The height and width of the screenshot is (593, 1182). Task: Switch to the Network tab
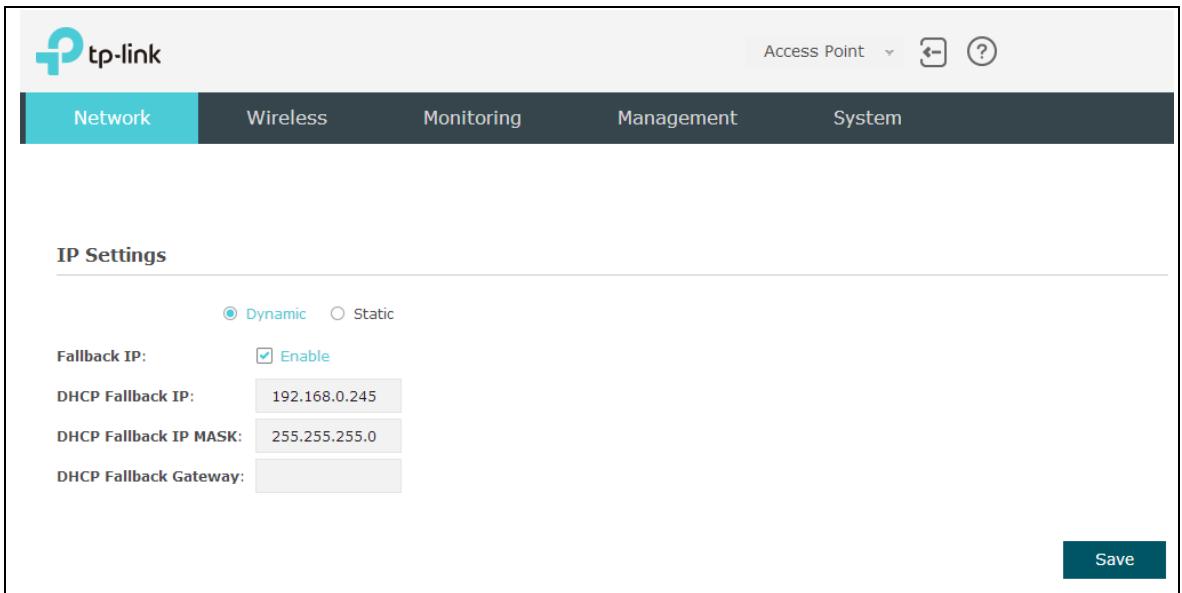tap(112, 118)
